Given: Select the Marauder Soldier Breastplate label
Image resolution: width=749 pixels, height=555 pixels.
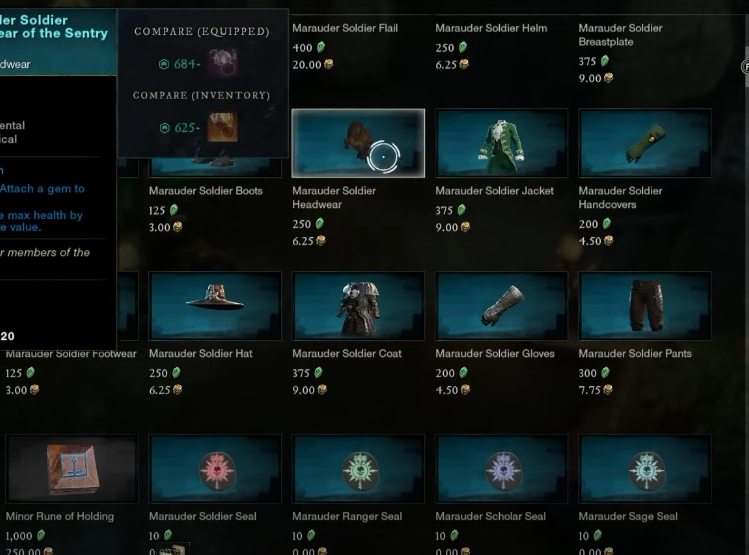Looking at the screenshot, I should tap(620, 35).
